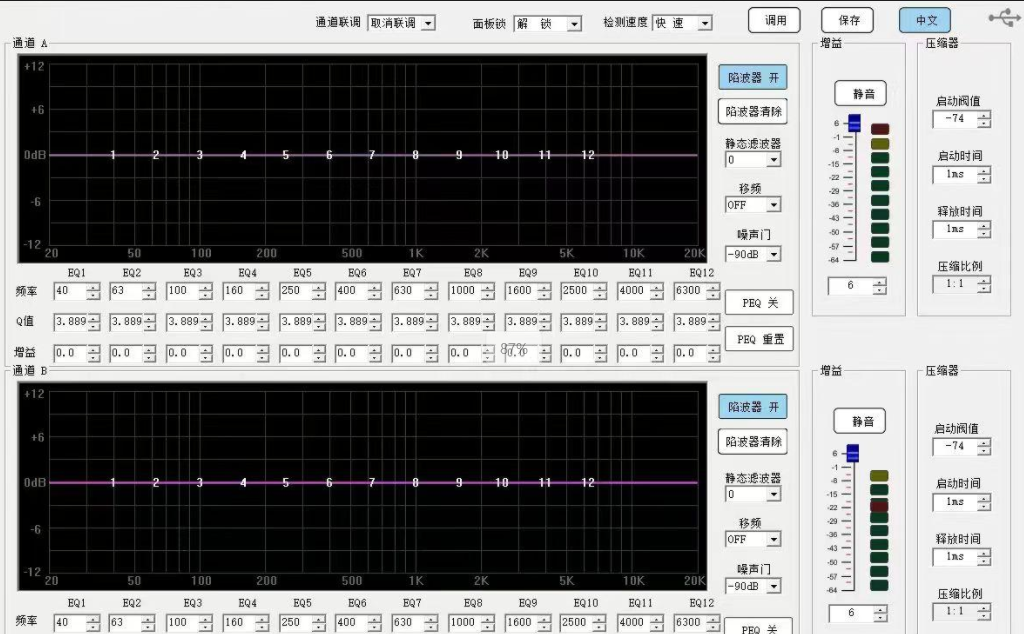
Task: Click Channel A 压缩比例 field
Action: pos(955,284)
